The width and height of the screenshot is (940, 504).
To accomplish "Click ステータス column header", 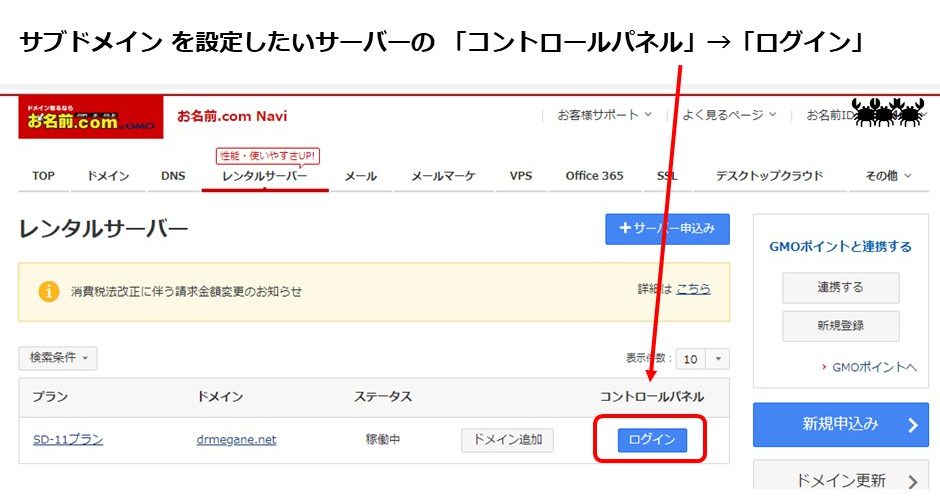I will click(382, 397).
